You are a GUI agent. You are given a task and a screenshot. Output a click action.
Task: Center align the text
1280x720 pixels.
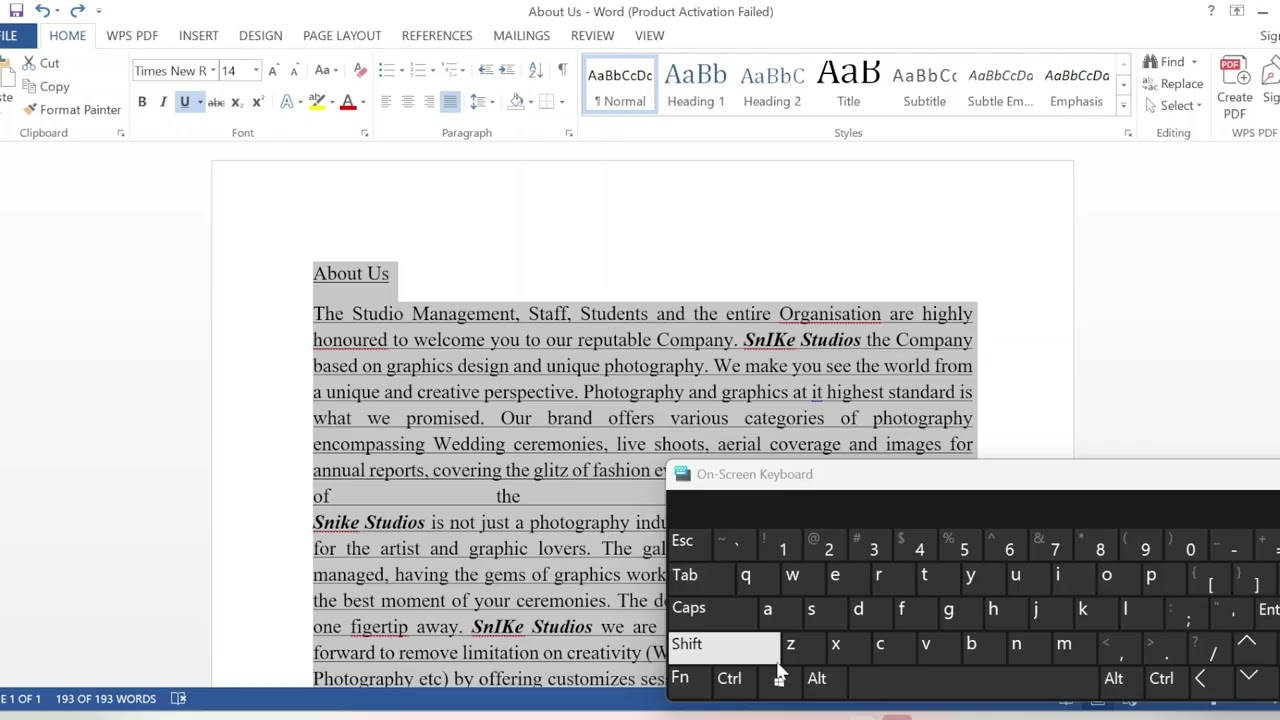(408, 102)
